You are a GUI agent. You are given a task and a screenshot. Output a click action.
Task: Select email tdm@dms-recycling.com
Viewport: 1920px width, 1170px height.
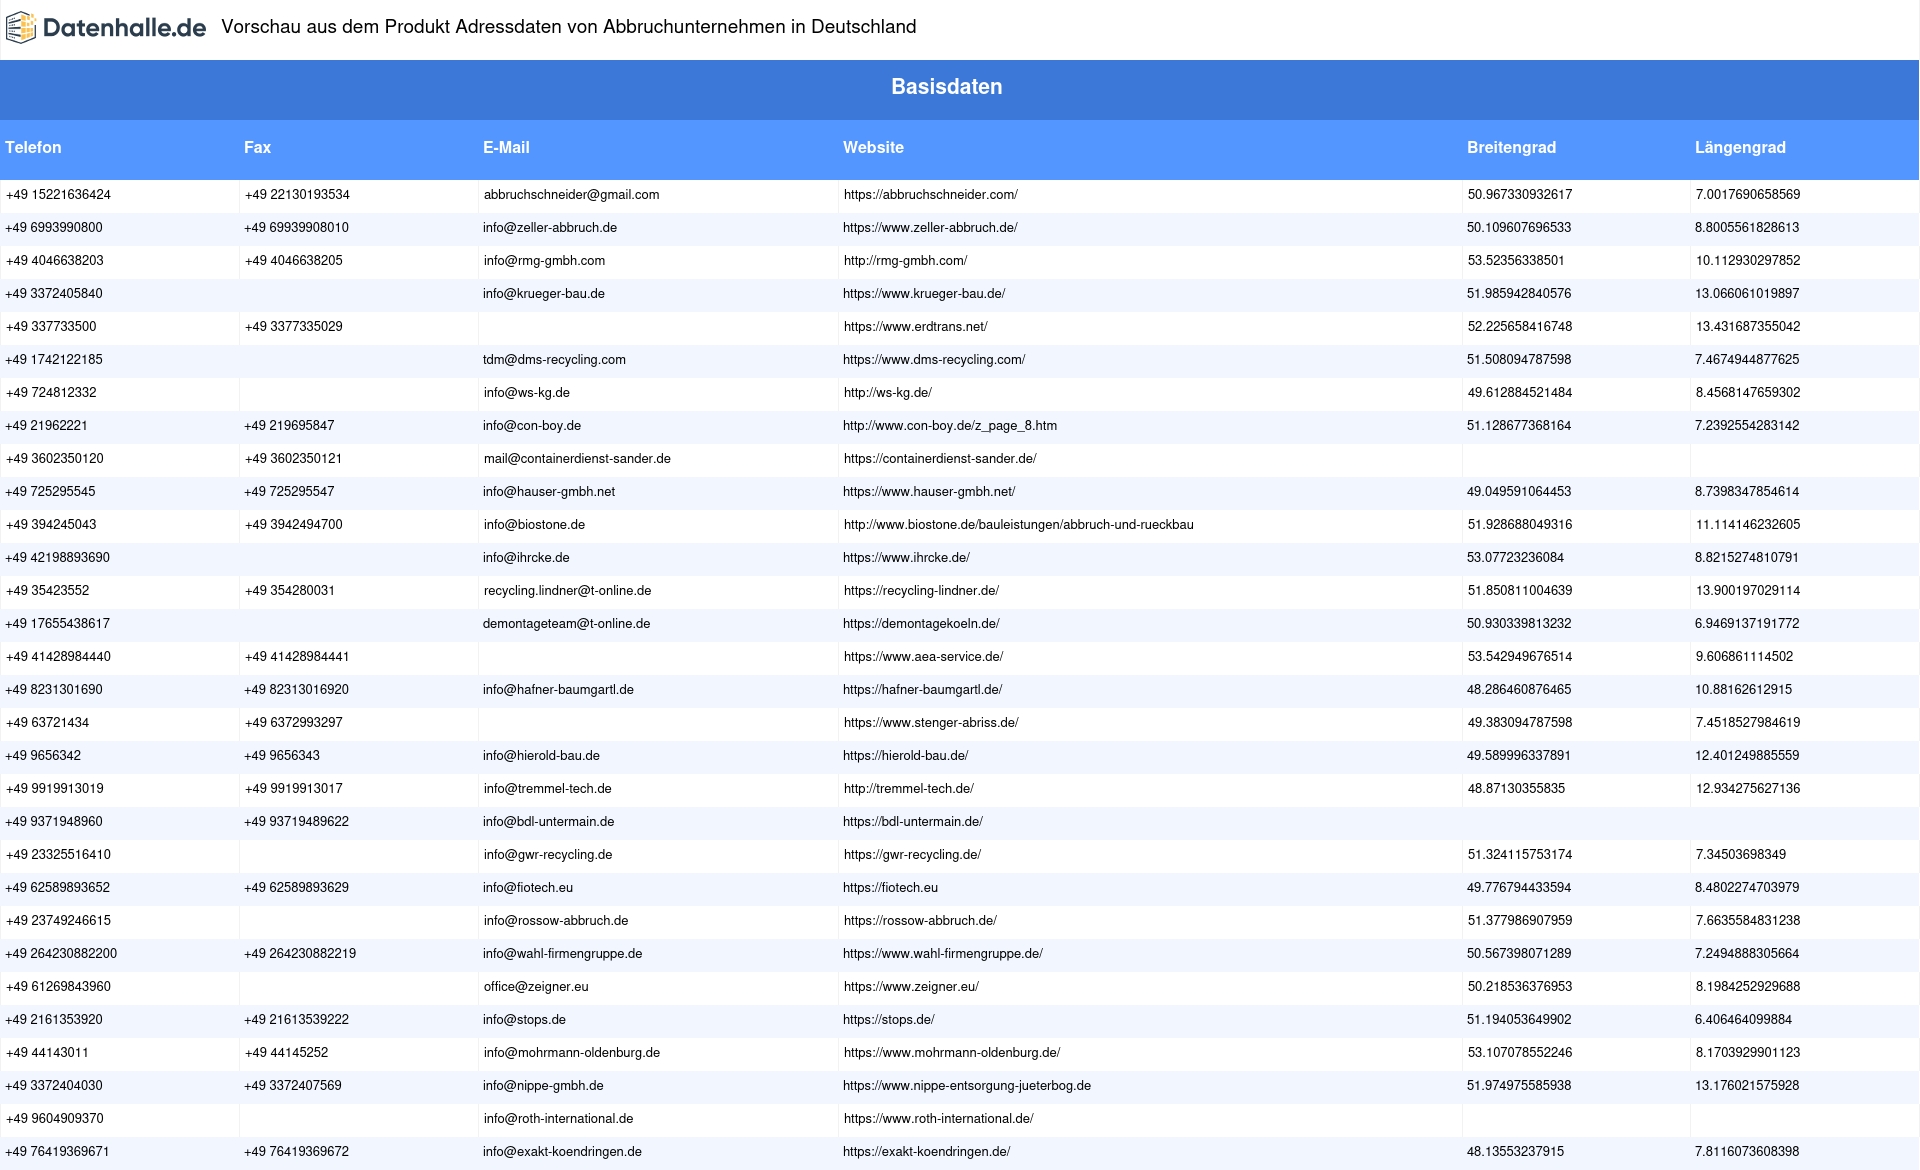[x=554, y=360]
